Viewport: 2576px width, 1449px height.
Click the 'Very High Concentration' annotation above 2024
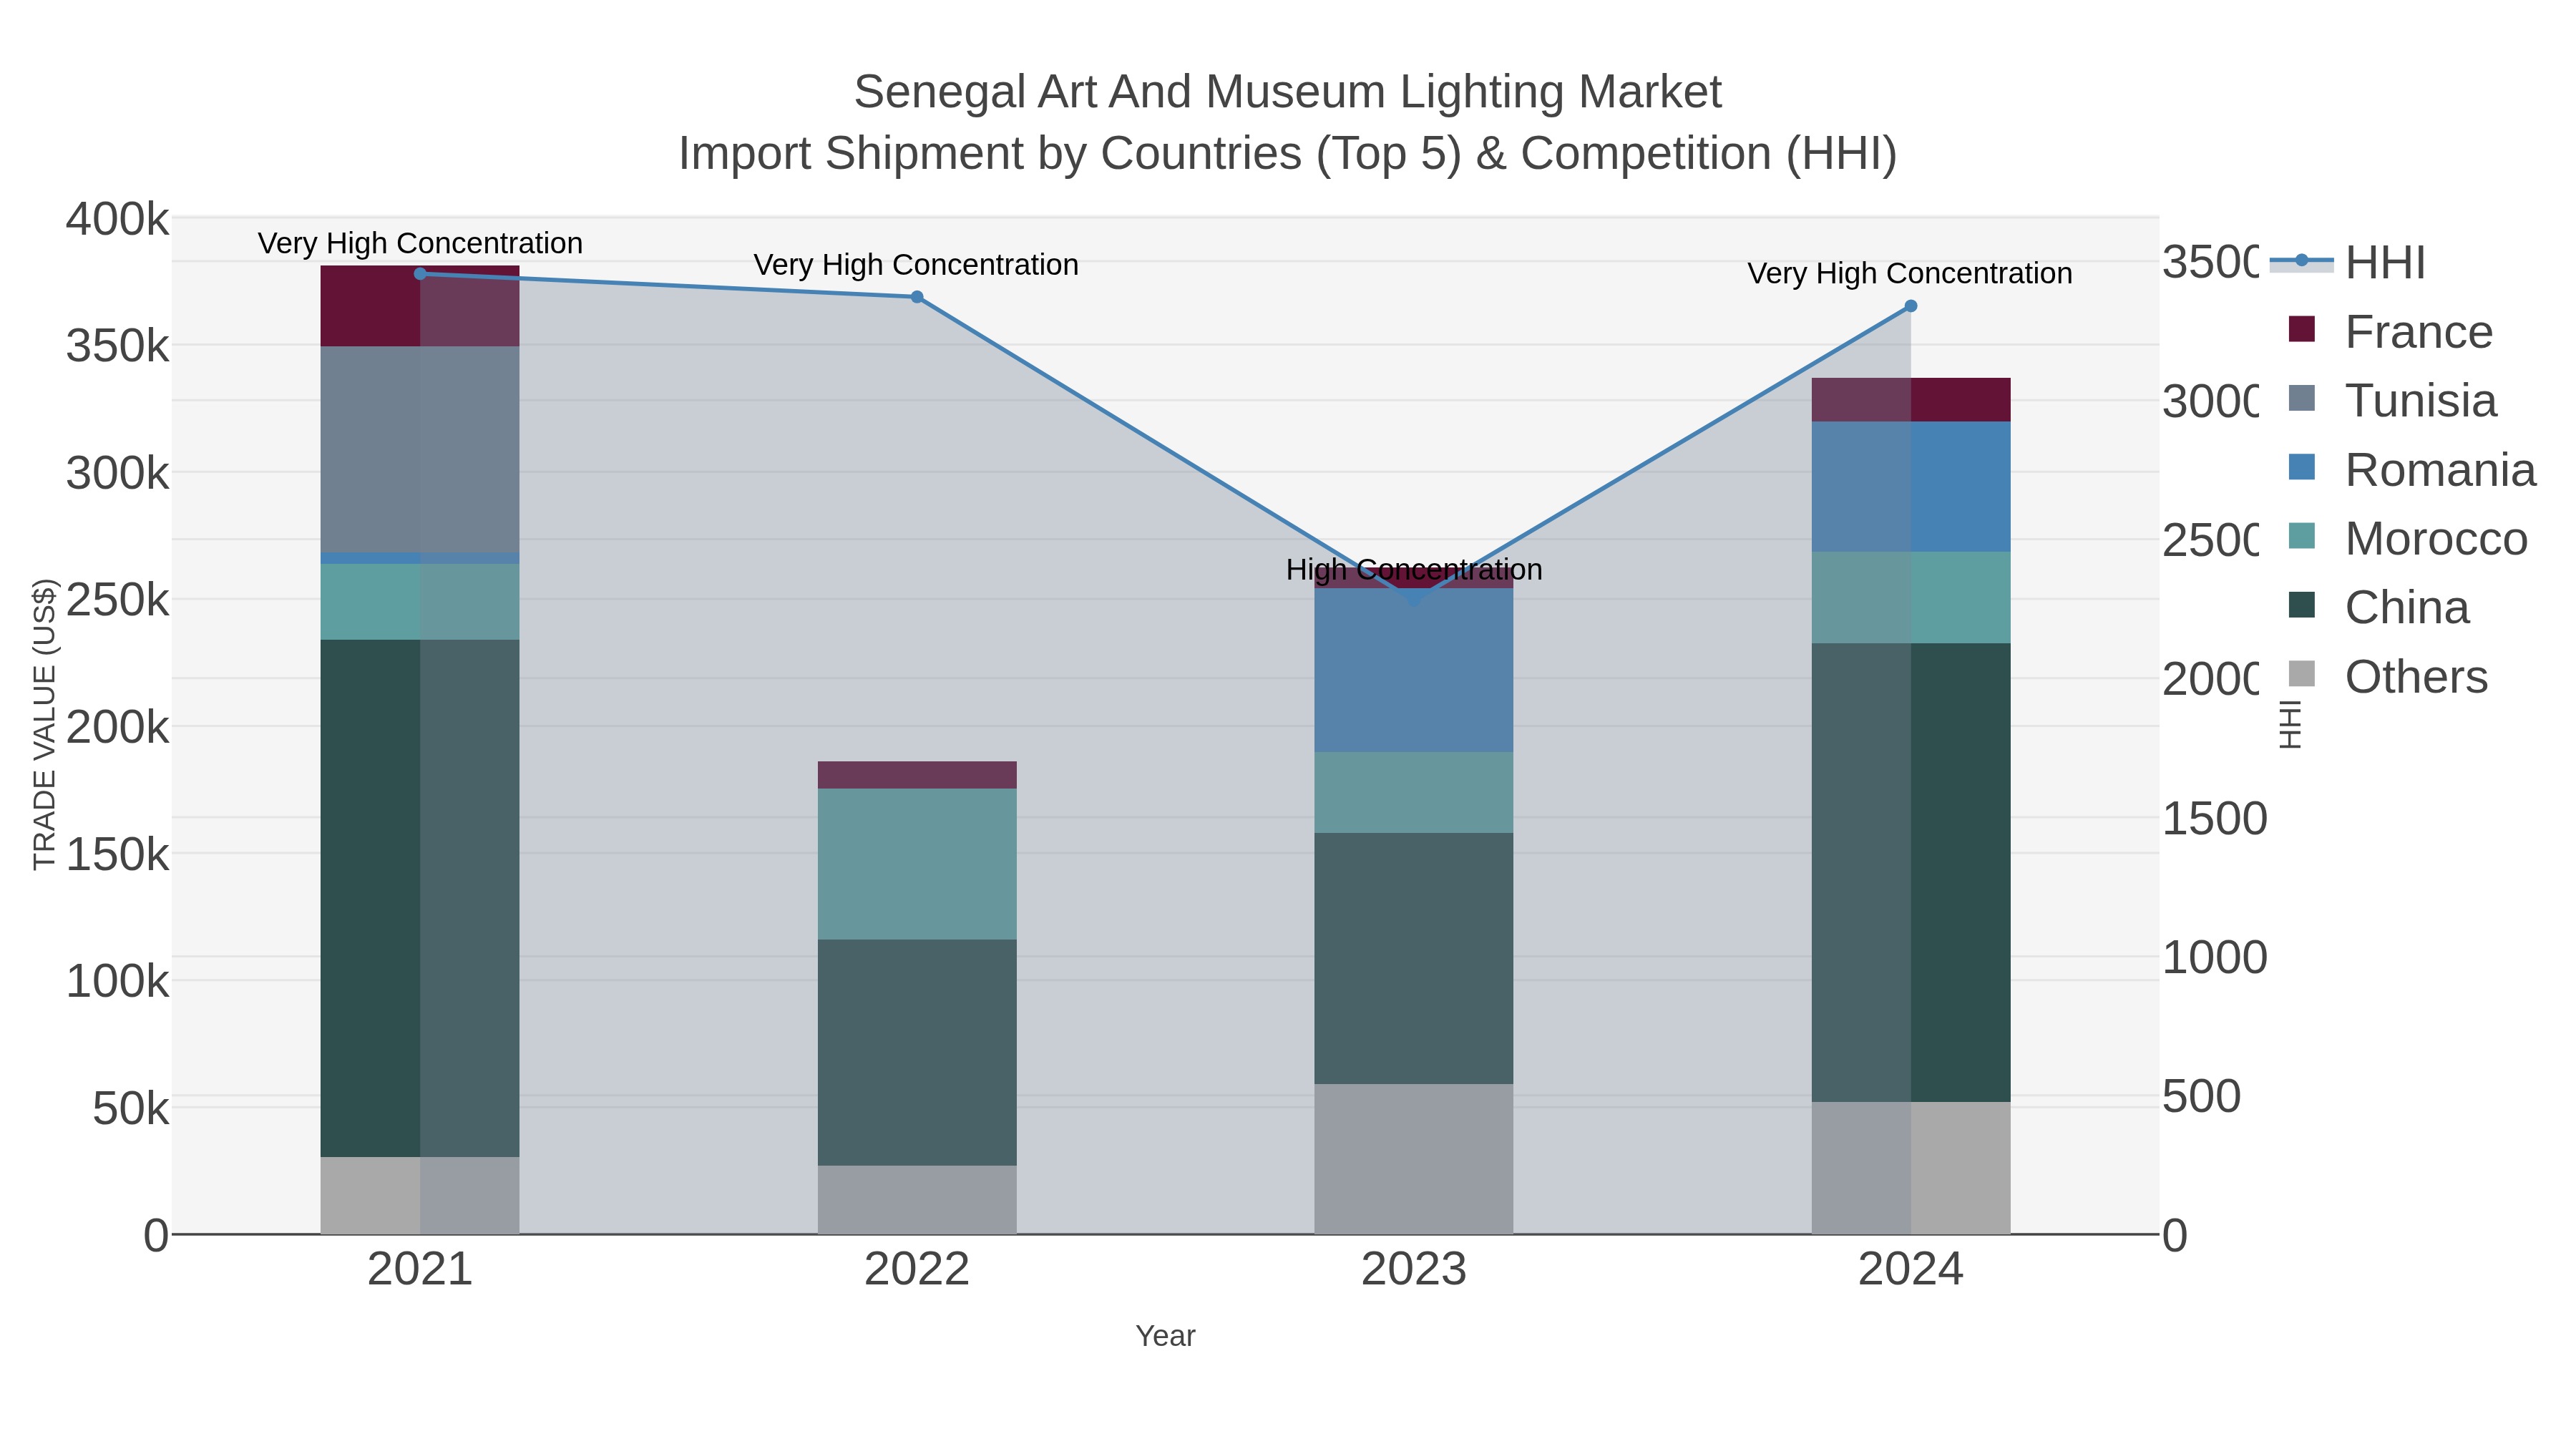tap(1910, 274)
